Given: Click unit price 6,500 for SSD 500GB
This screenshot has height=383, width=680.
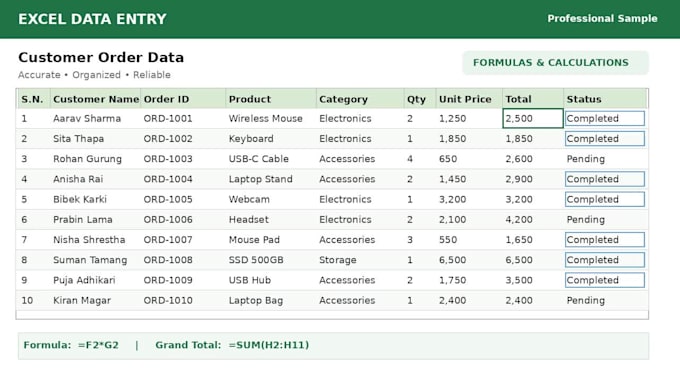Looking at the screenshot, I should (452, 260).
